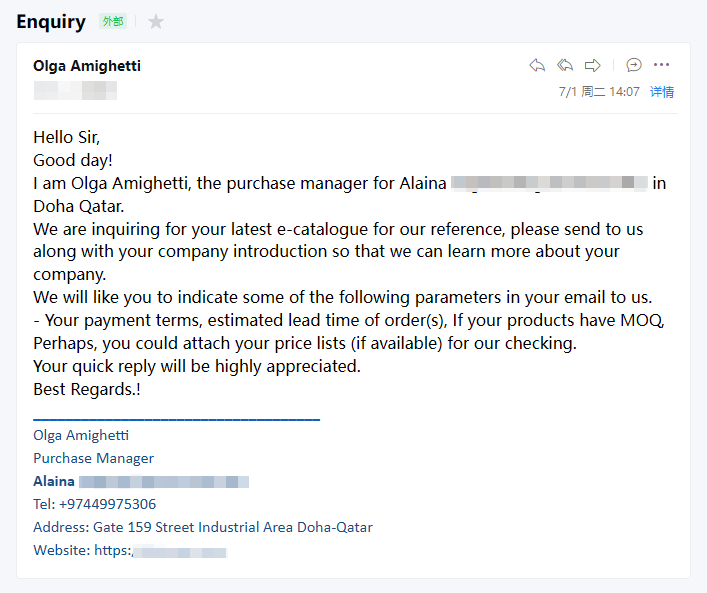Click the reply-all double arrow icon
This screenshot has width=707, height=593.
point(565,65)
